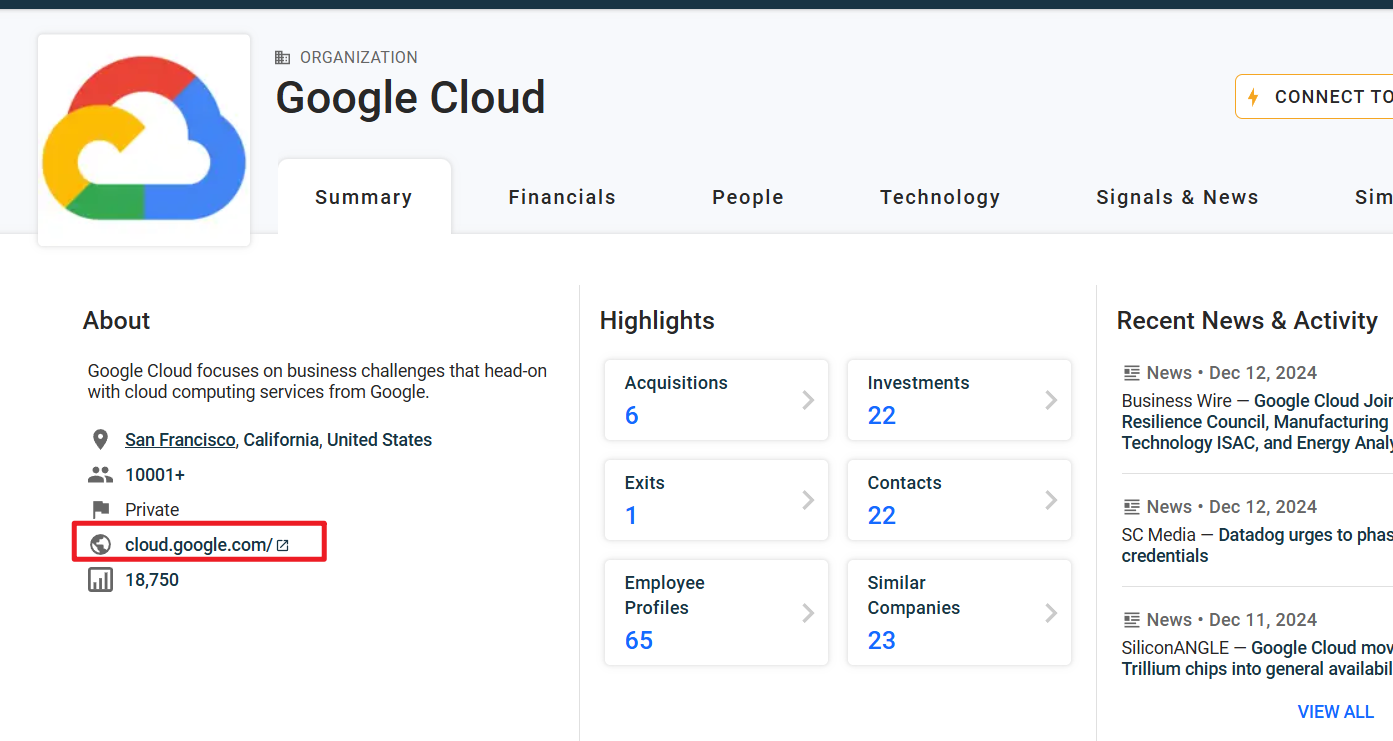The width and height of the screenshot is (1393, 741).
Task: Click the news icon for SC Media article
Action: click(x=1132, y=507)
